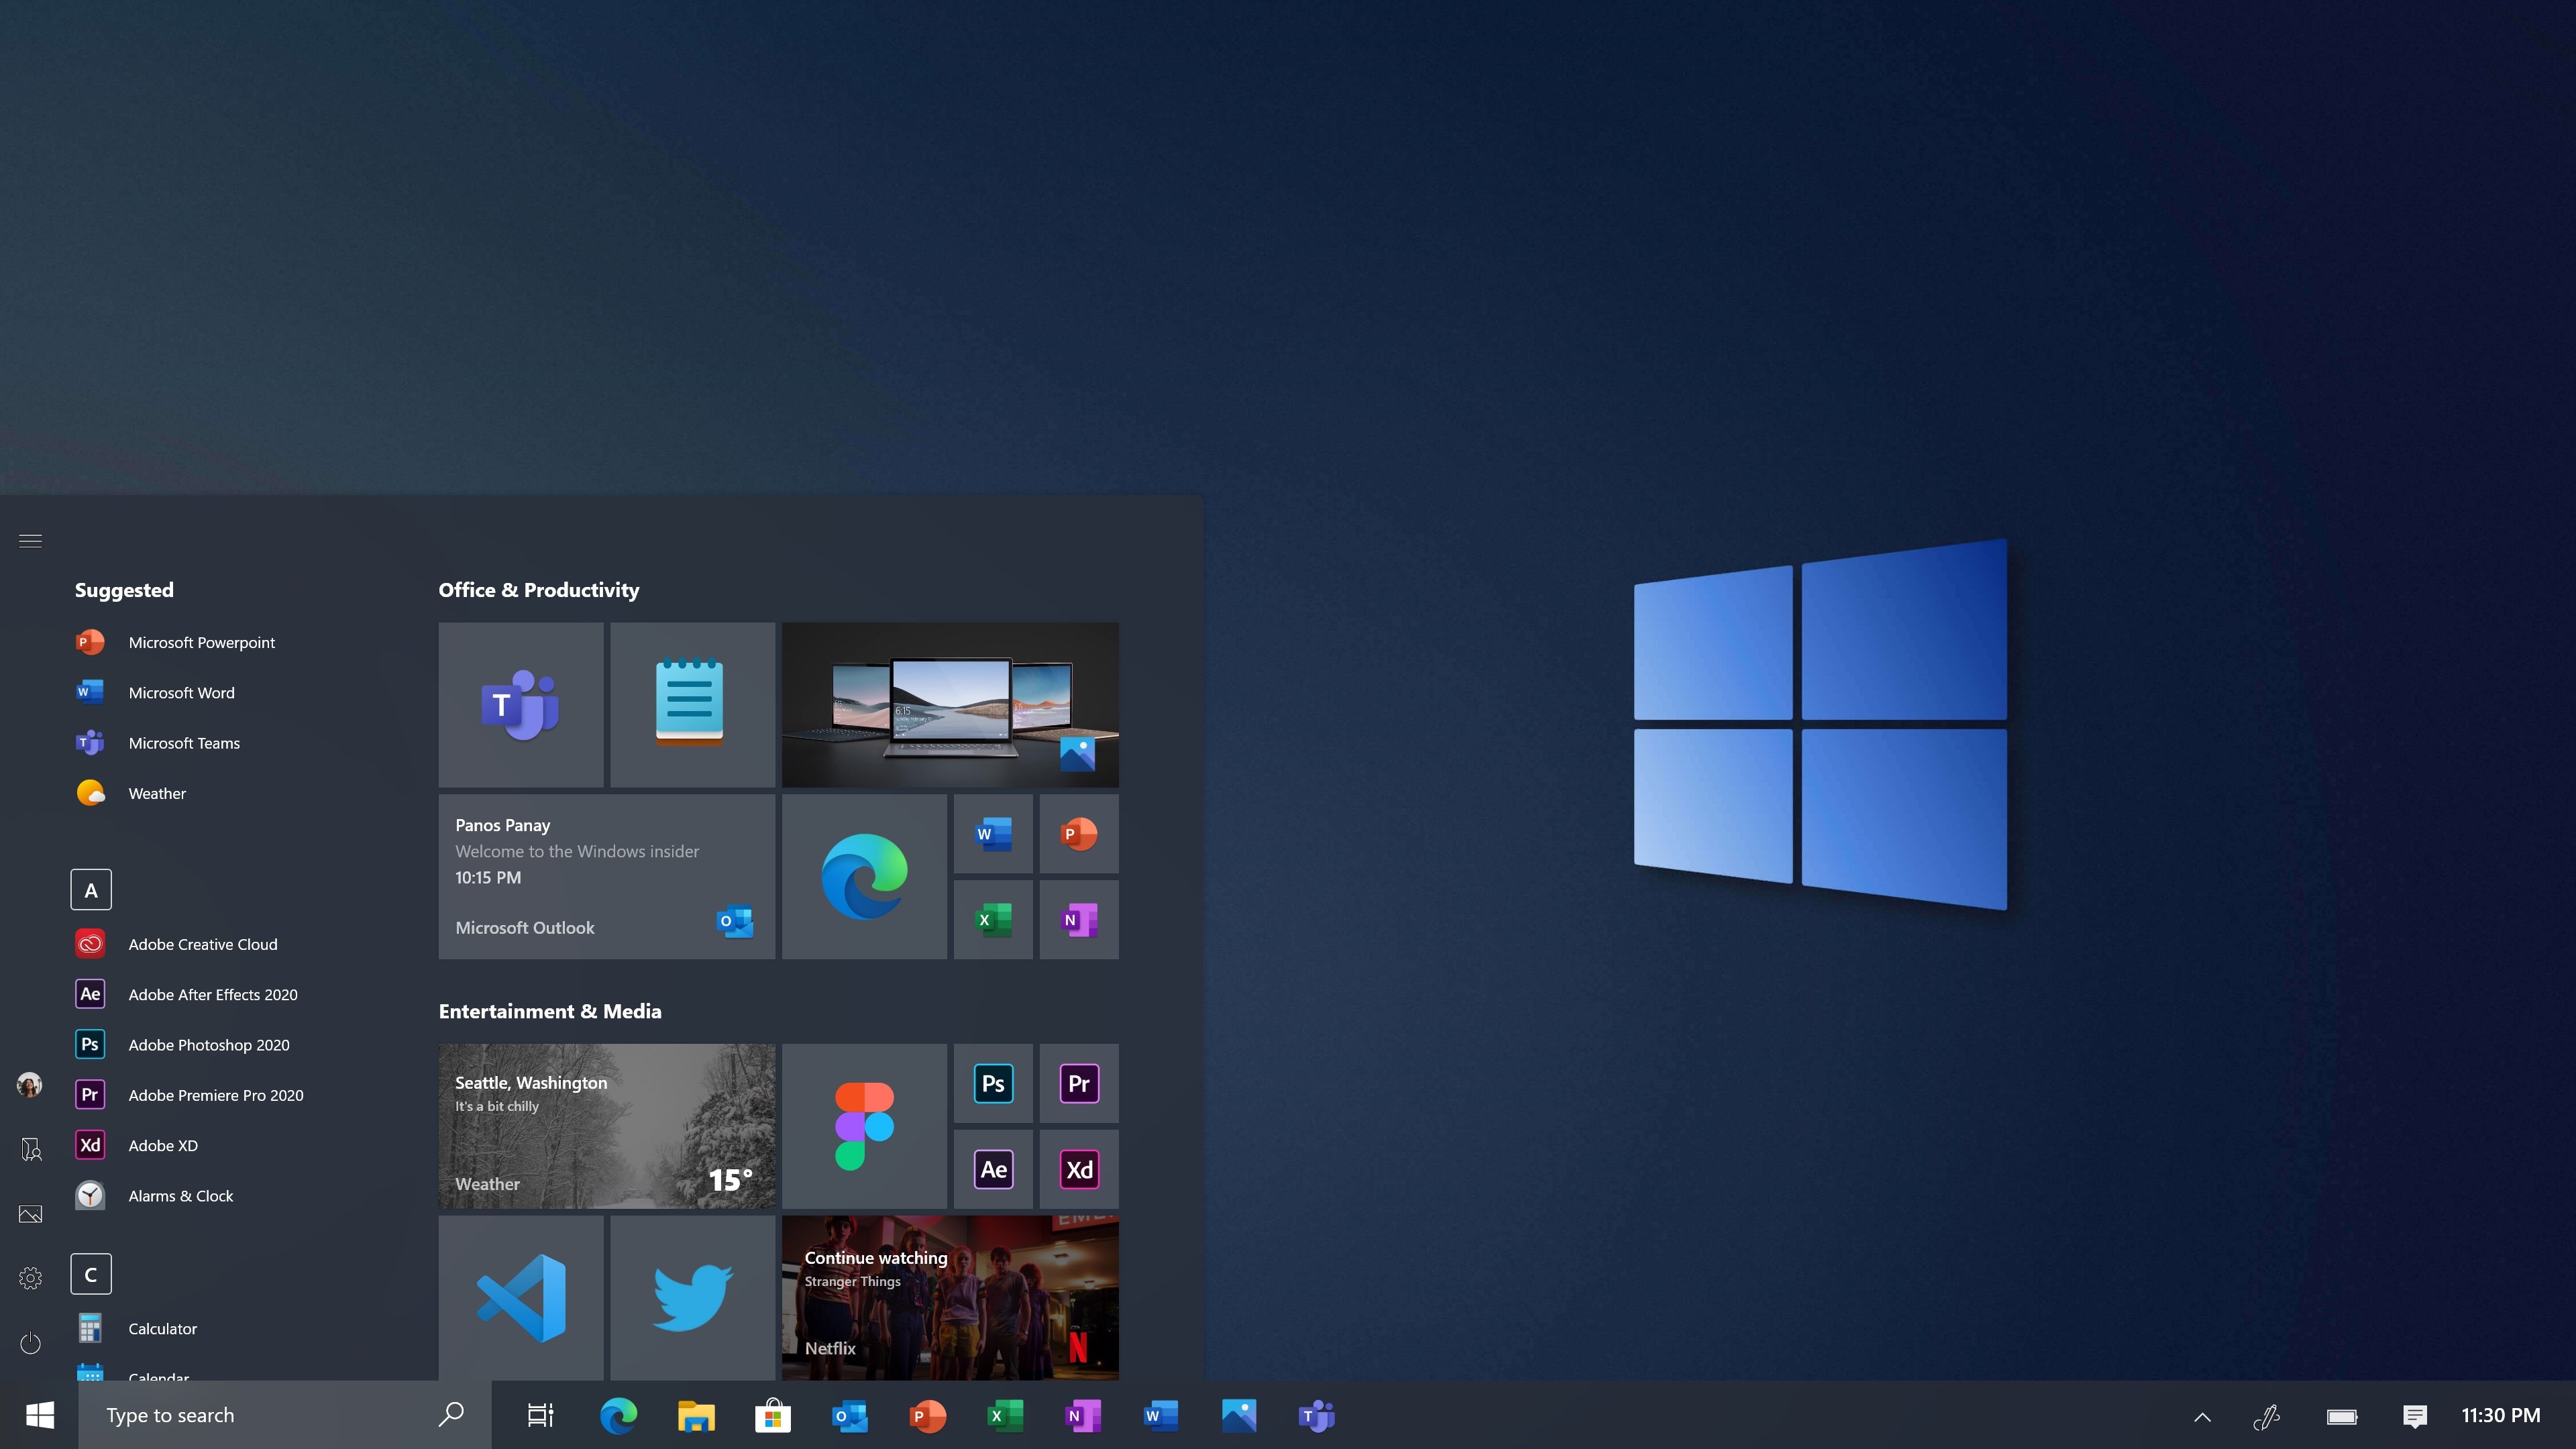Open Teams from the taskbar
The height and width of the screenshot is (1449, 2576).
click(1316, 1415)
